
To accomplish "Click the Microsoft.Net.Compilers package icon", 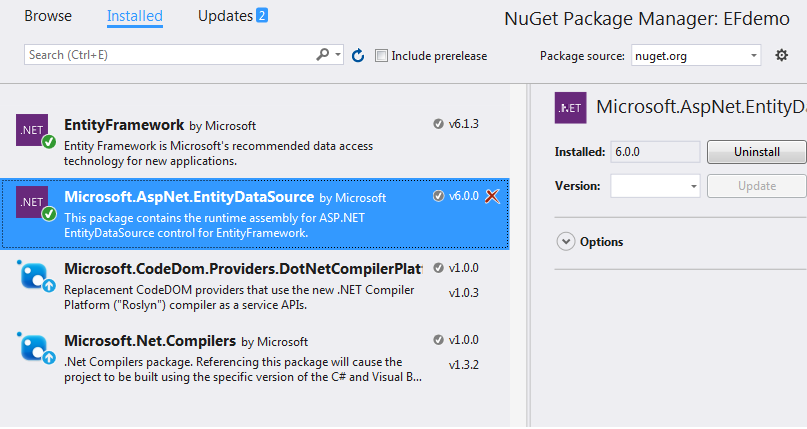I will pyautogui.click(x=35, y=349).
